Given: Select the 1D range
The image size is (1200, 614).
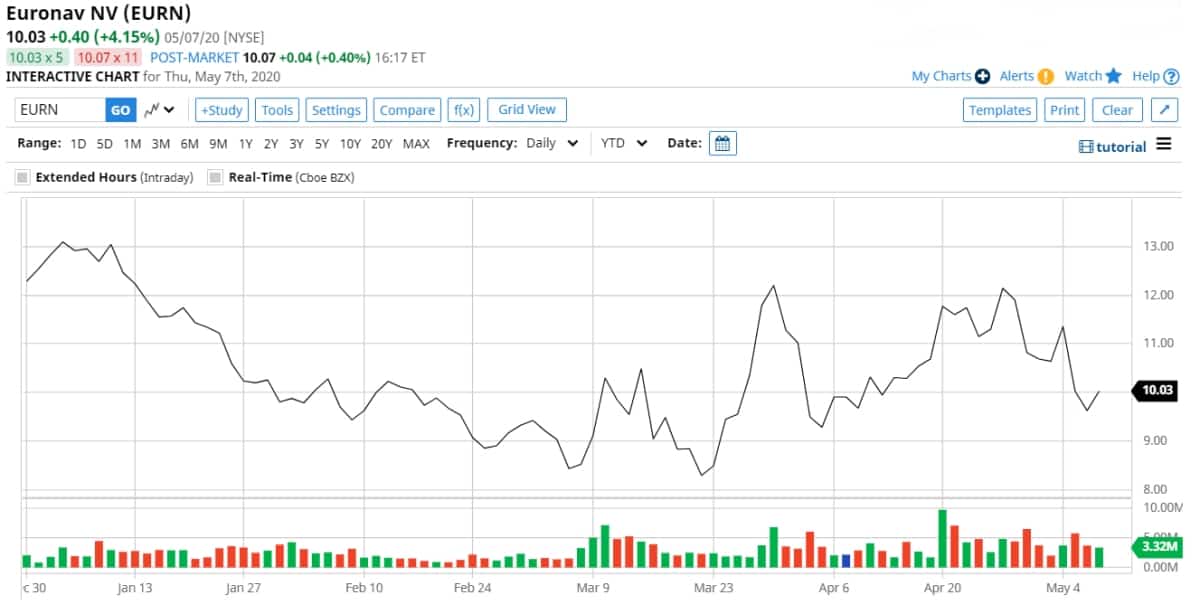Looking at the screenshot, I should (78, 144).
